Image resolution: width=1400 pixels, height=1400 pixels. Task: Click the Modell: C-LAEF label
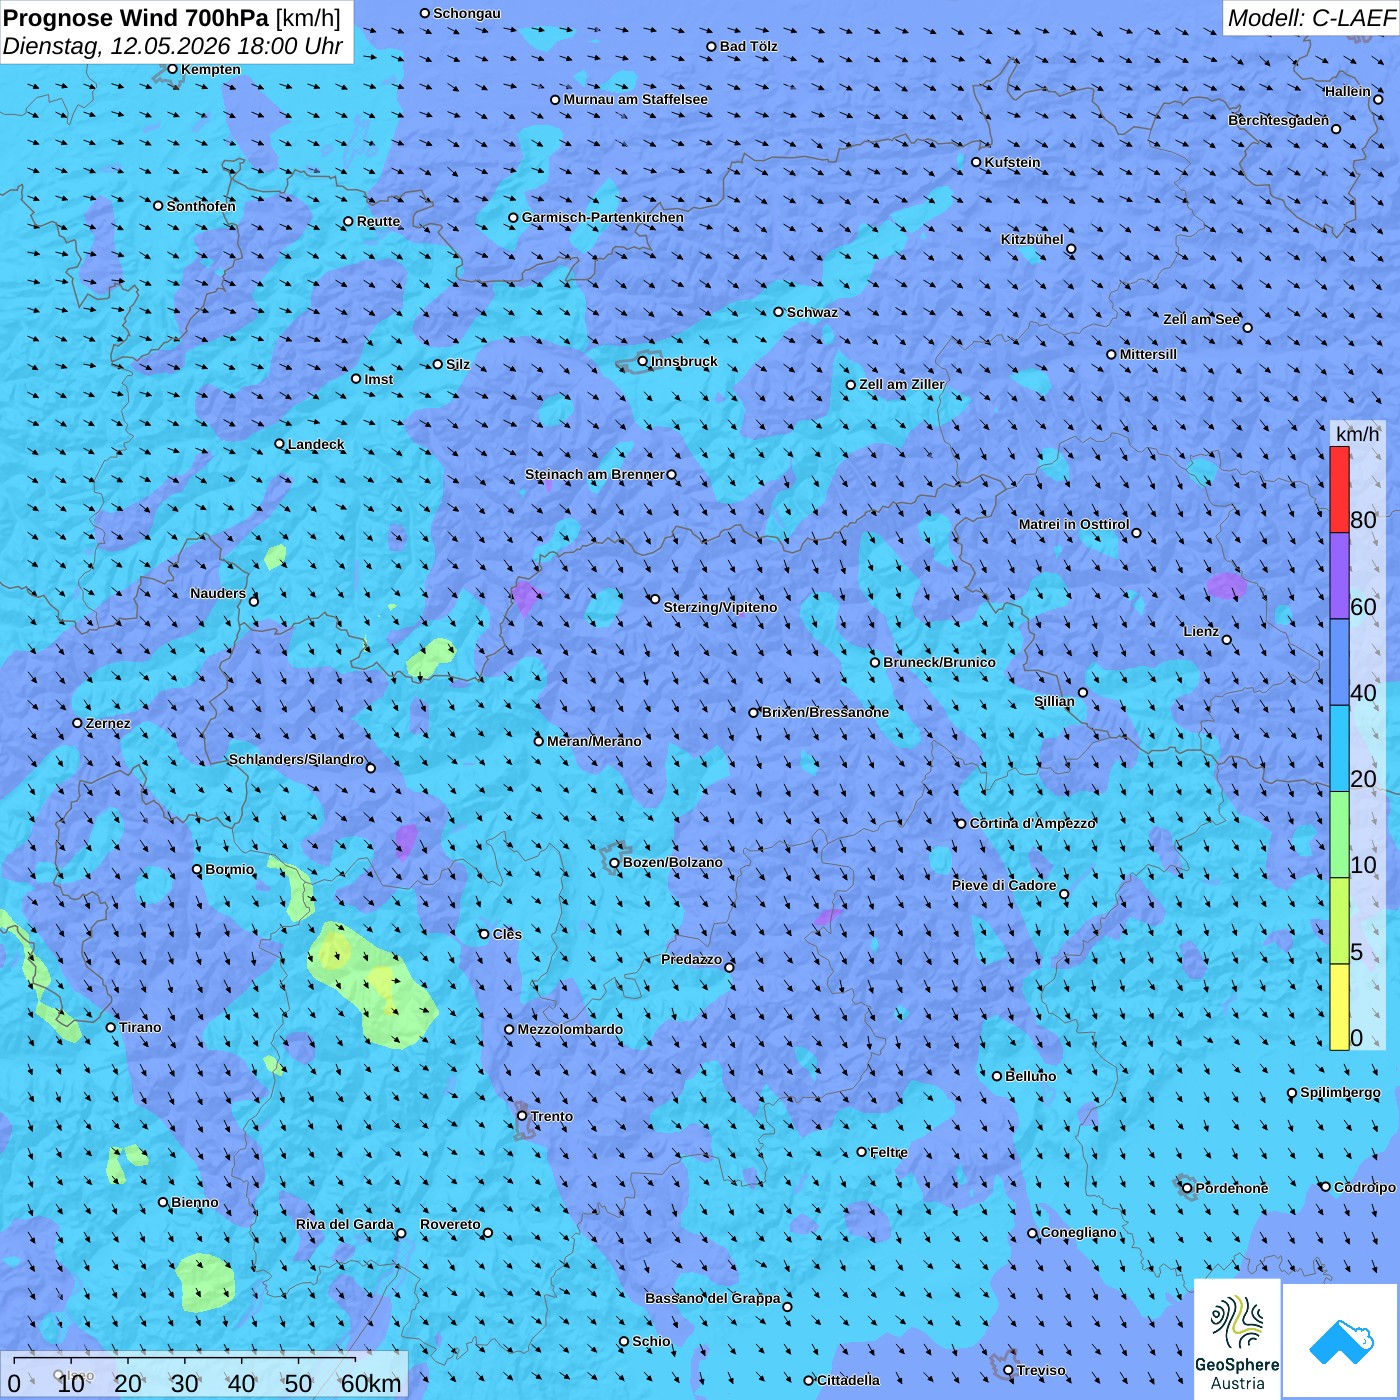point(1311,18)
